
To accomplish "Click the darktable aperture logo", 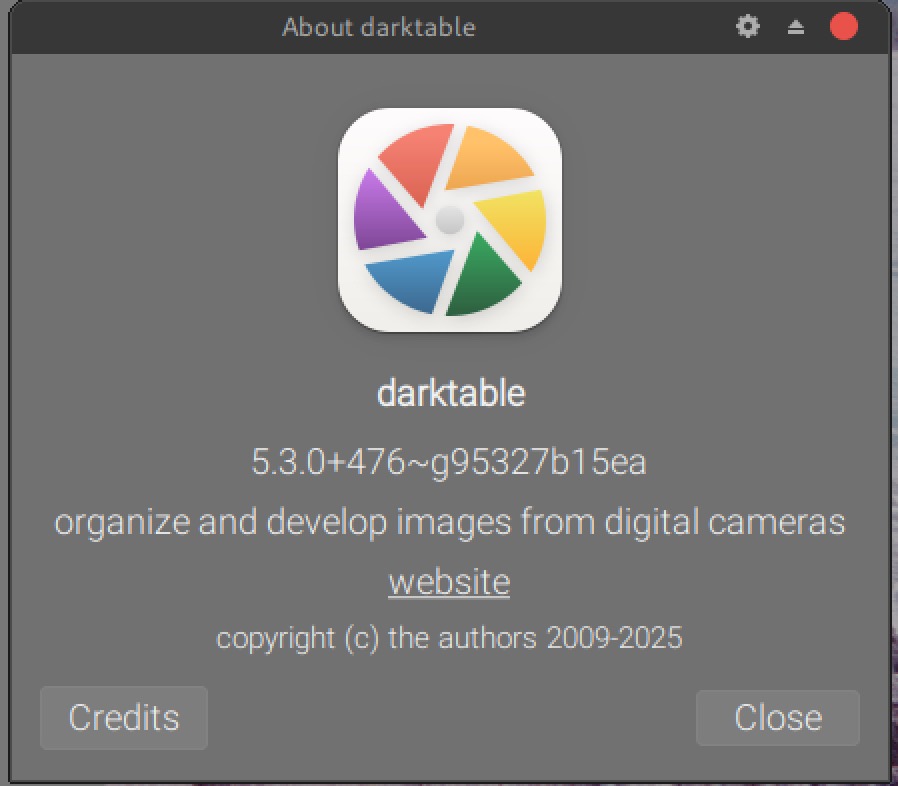I will coord(450,220).
